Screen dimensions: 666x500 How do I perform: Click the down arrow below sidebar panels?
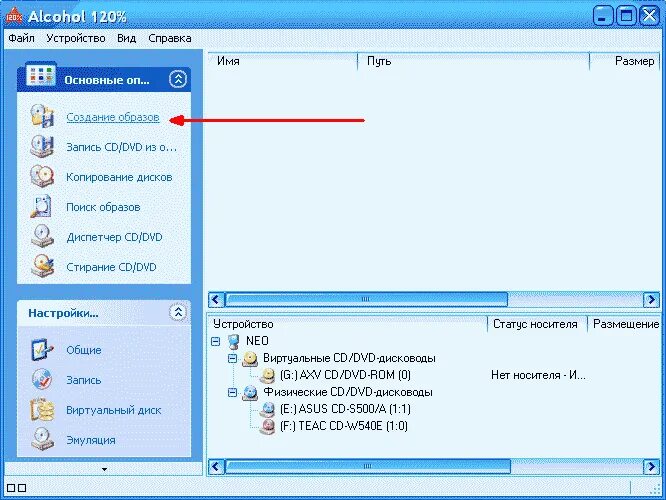click(104, 469)
